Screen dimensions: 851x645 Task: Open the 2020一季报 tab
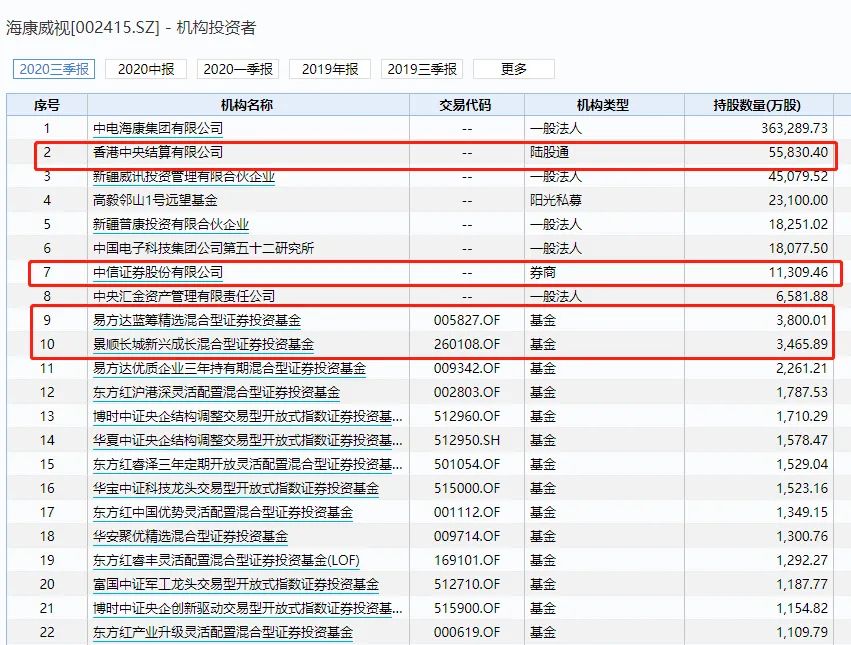tap(238, 69)
